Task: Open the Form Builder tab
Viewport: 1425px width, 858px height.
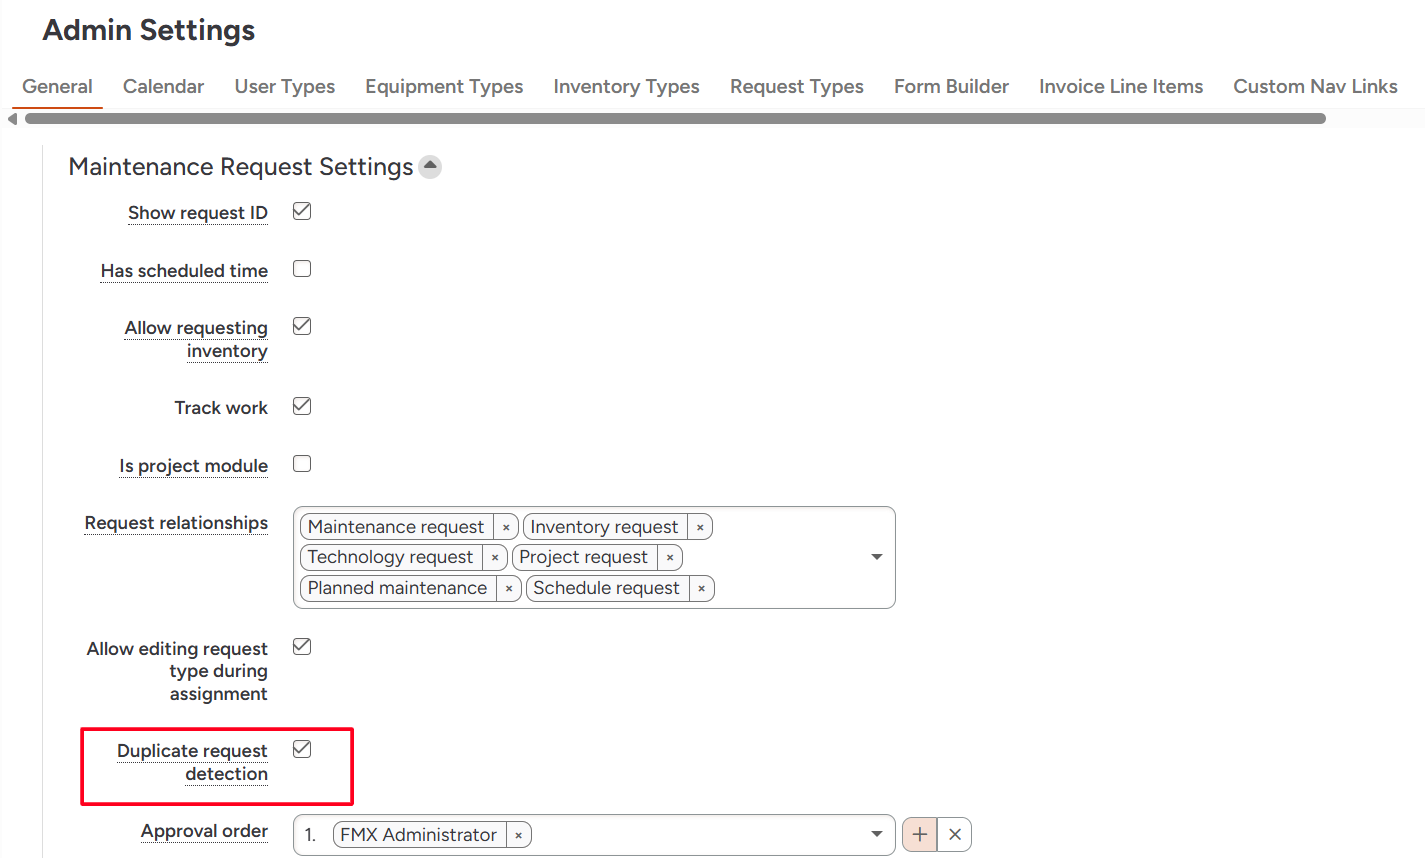Action: pos(951,87)
